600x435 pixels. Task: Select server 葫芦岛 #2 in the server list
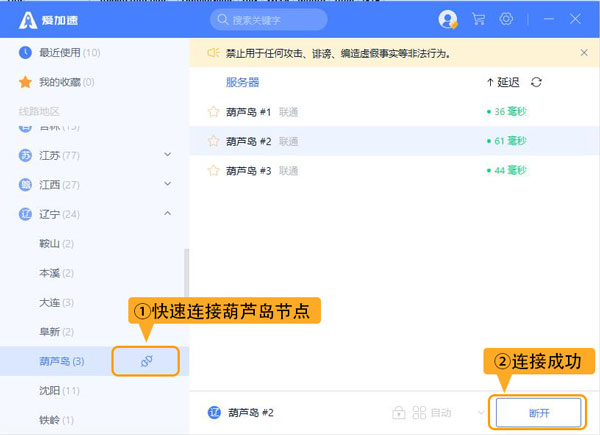pyautogui.click(x=394, y=141)
